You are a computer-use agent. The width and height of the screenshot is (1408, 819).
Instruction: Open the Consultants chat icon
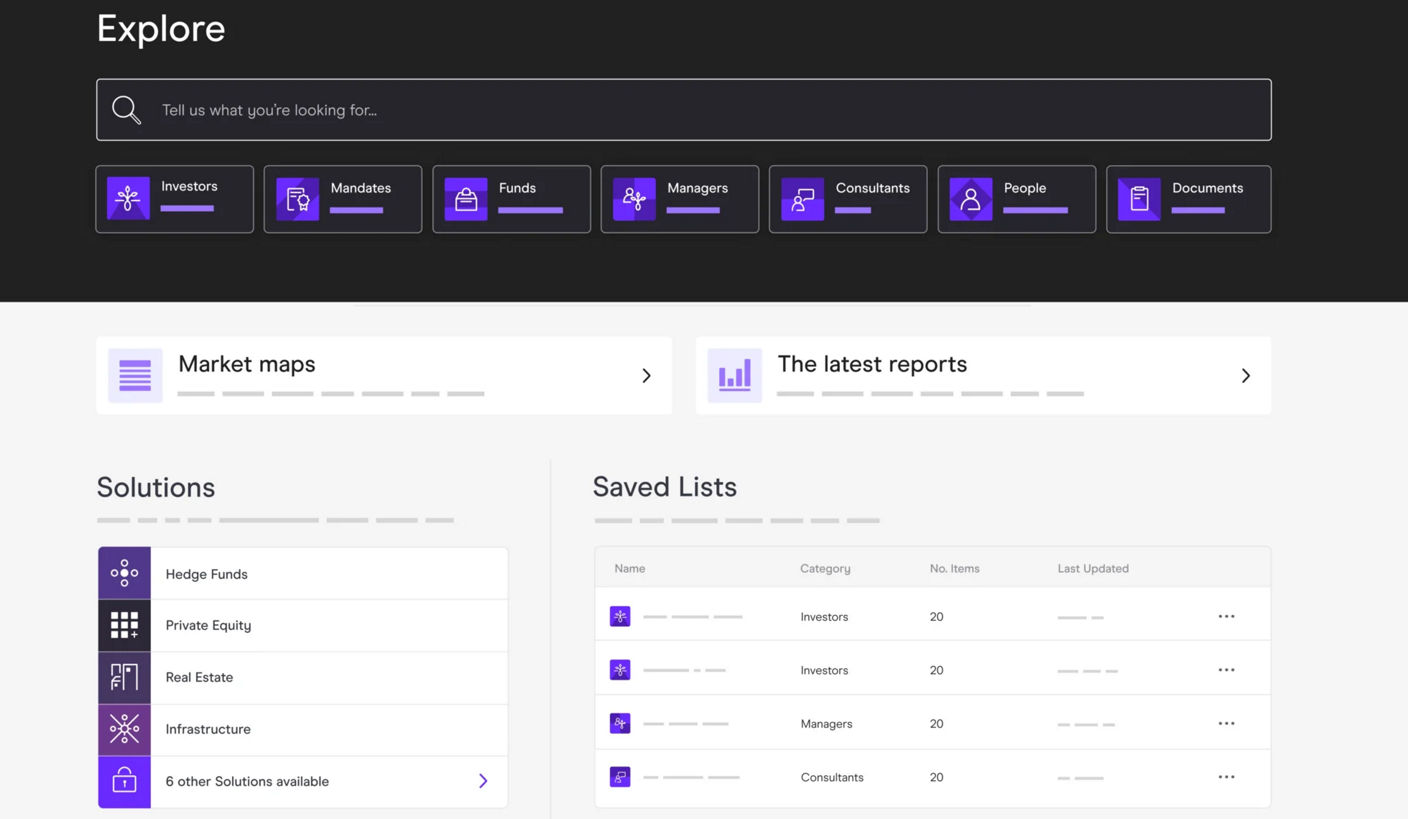[x=802, y=199]
